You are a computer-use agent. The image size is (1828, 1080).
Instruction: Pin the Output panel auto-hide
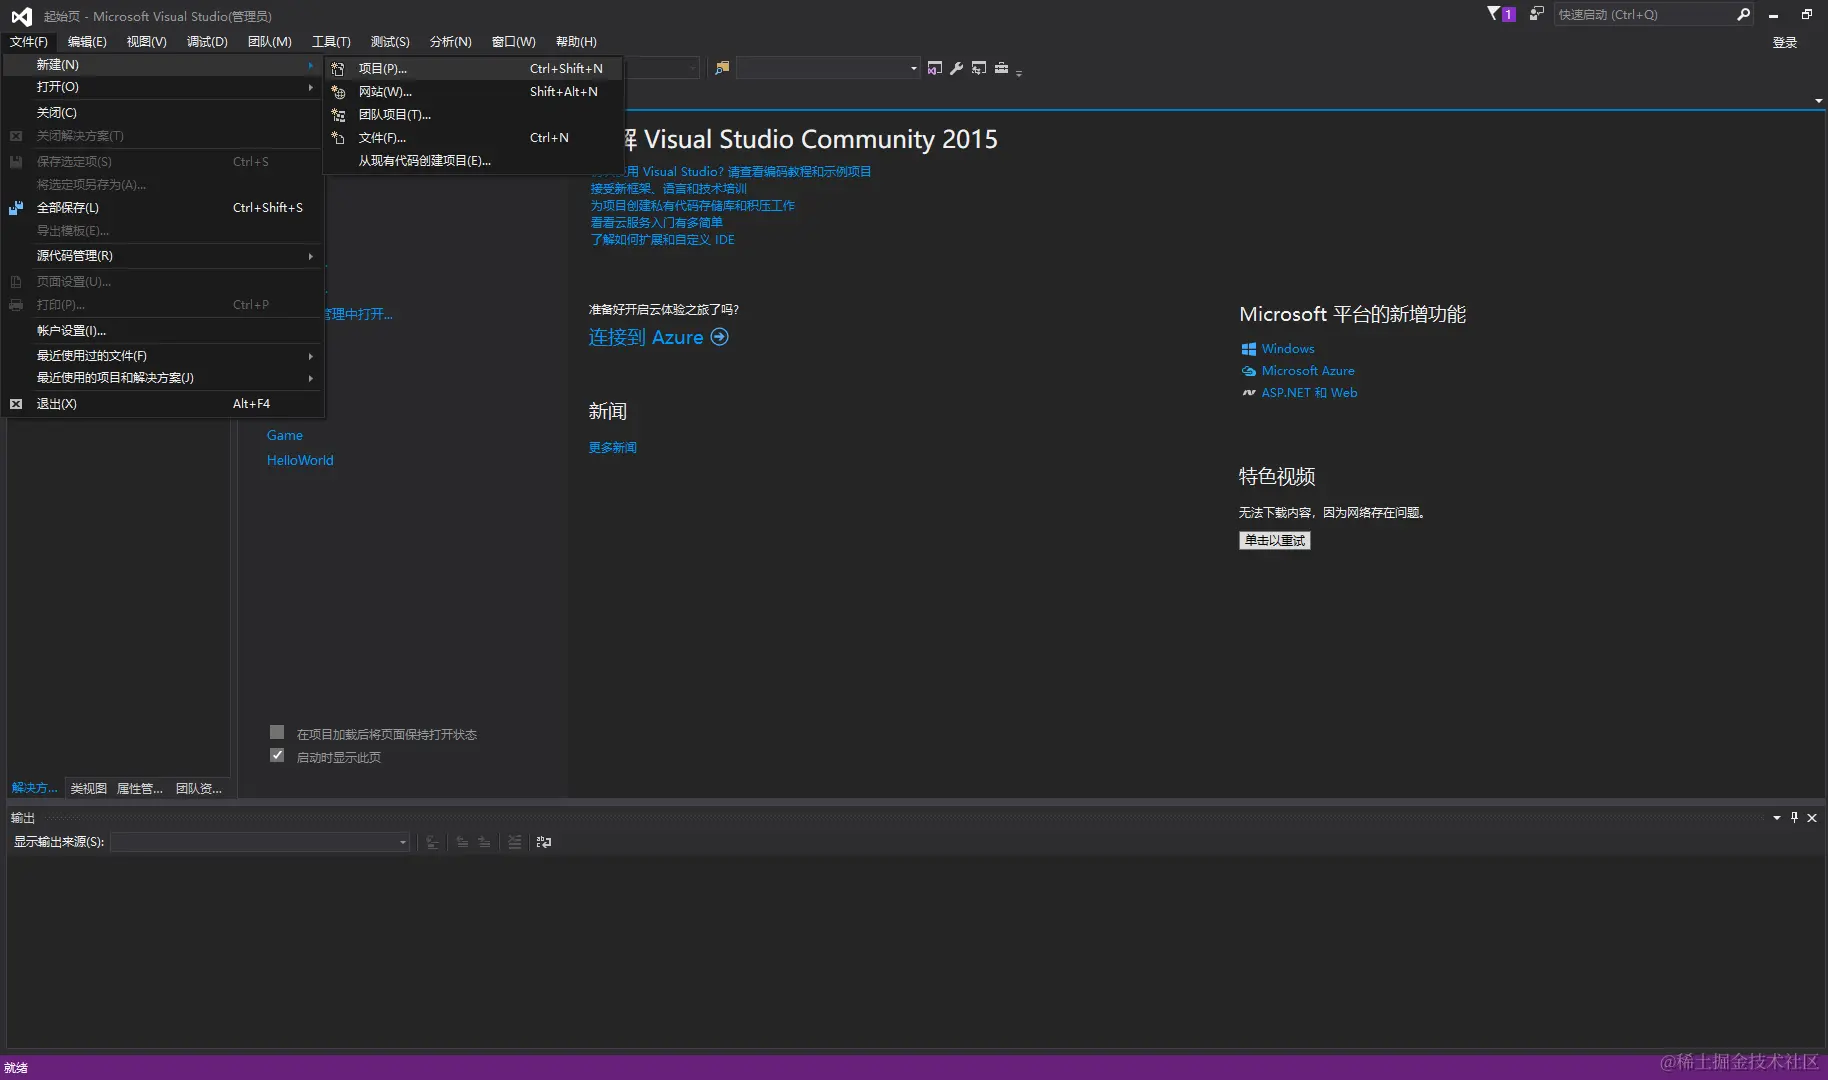pyautogui.click(x=1794, y=817)
